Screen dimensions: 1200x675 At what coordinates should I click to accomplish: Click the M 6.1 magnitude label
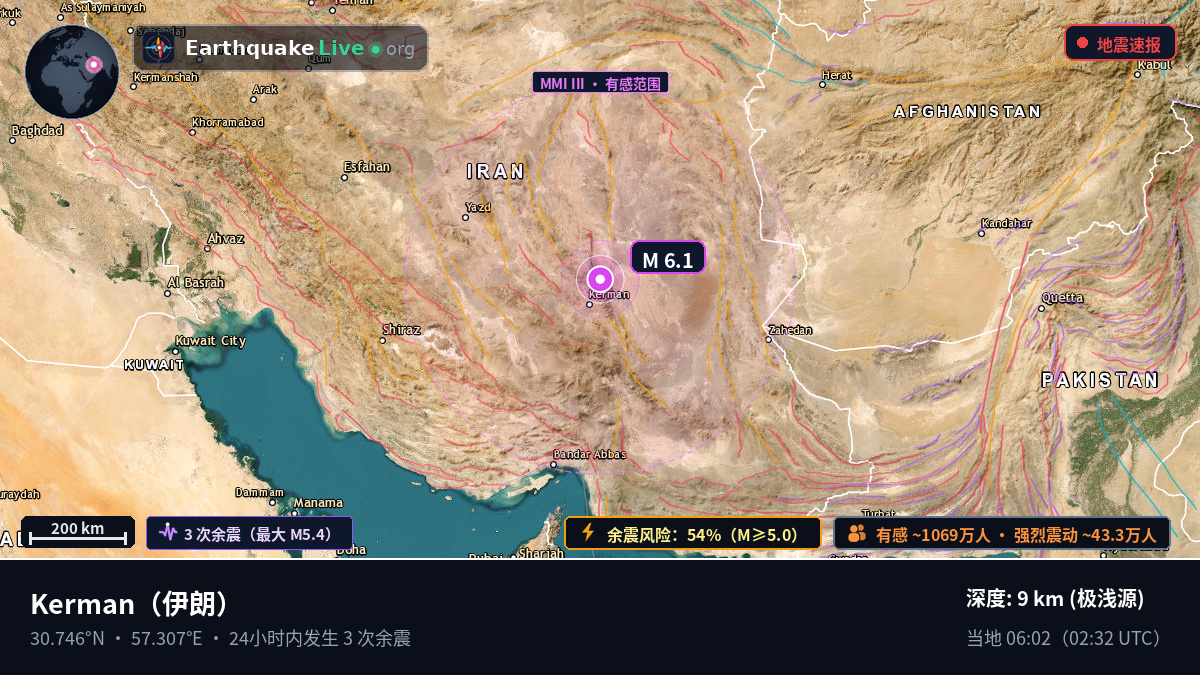667,258
